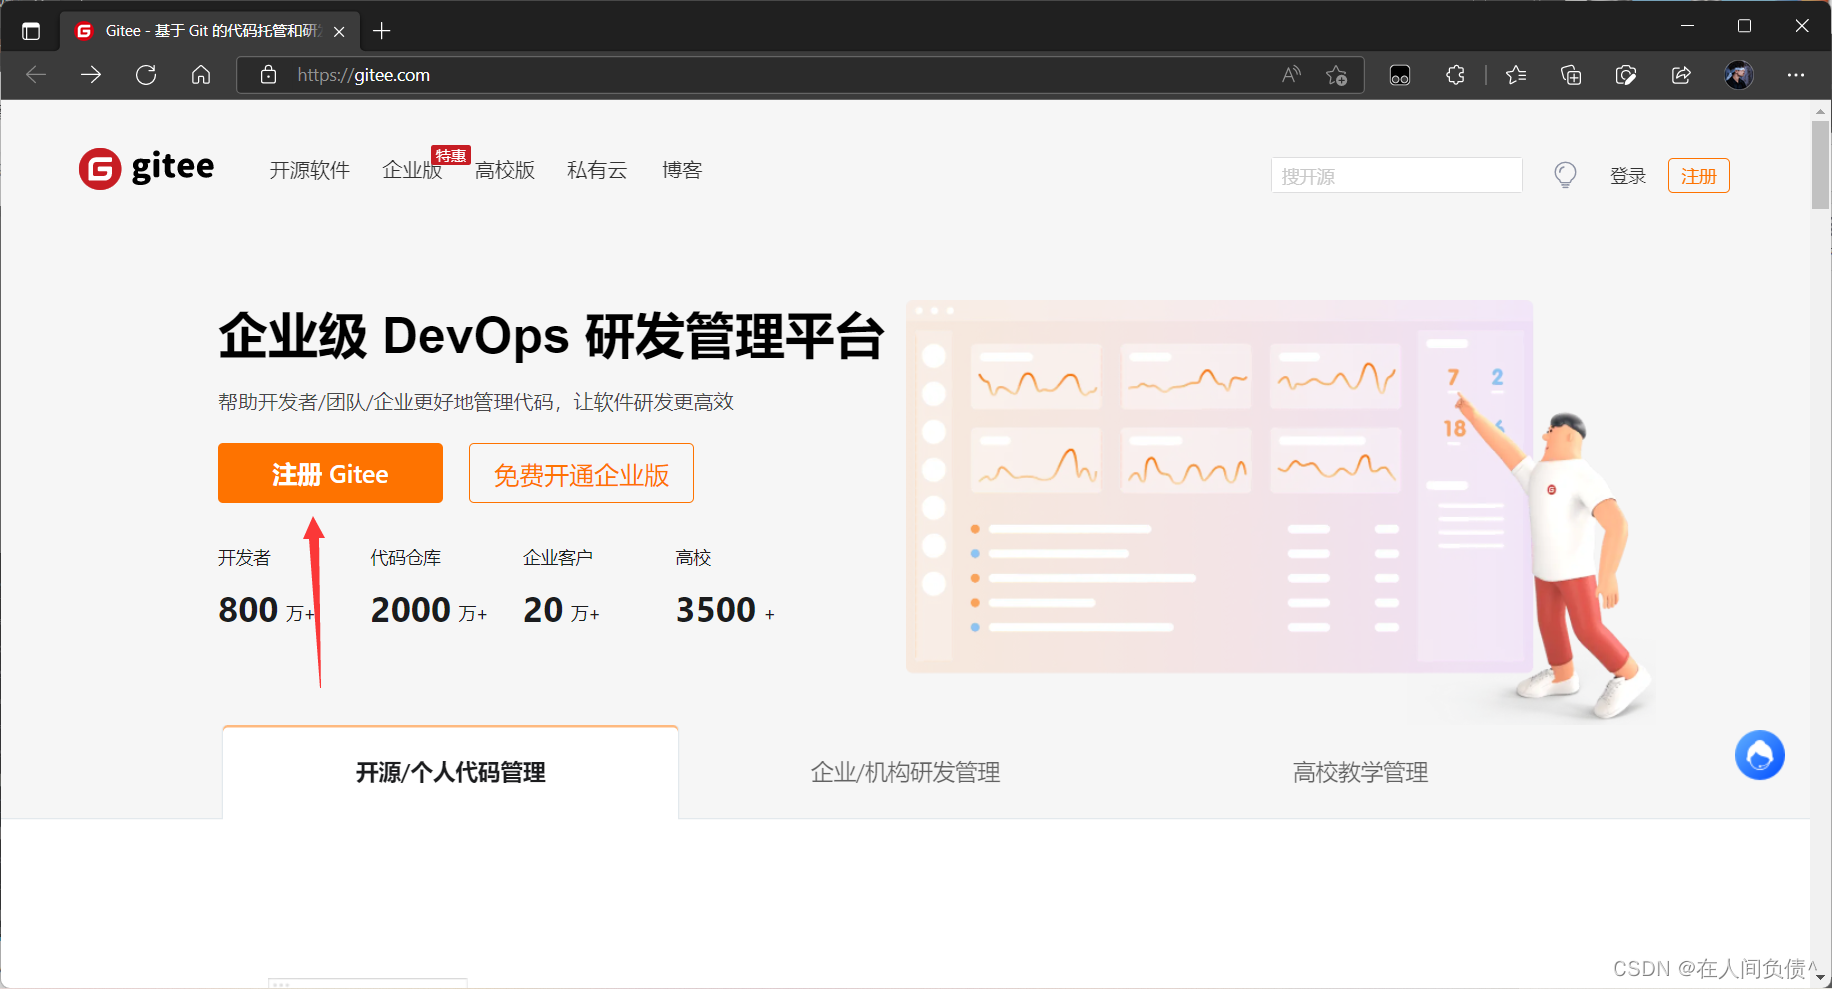Open the Collections panel

pyautogui.click(x=1571, y=75)
